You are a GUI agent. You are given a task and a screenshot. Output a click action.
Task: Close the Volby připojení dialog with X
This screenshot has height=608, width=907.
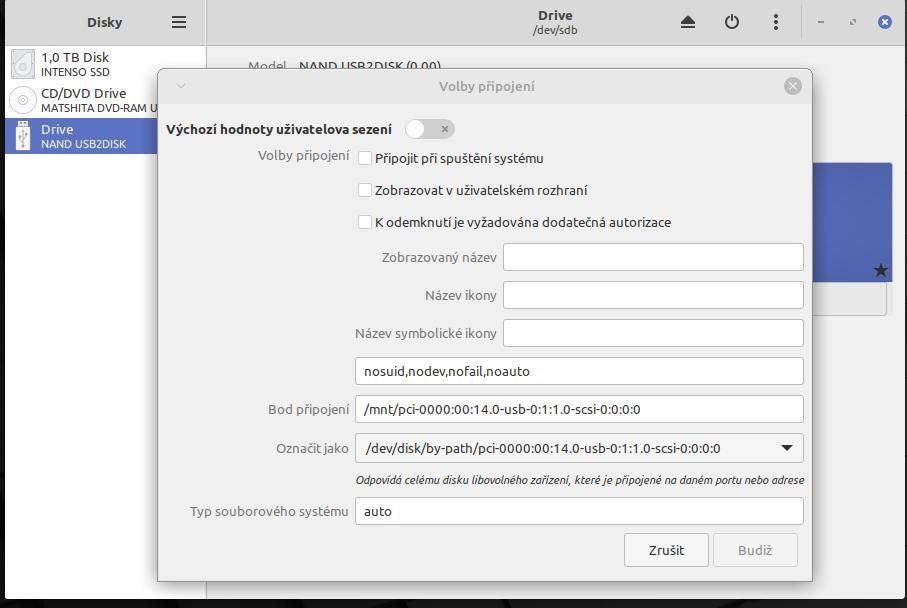(793, 86)
